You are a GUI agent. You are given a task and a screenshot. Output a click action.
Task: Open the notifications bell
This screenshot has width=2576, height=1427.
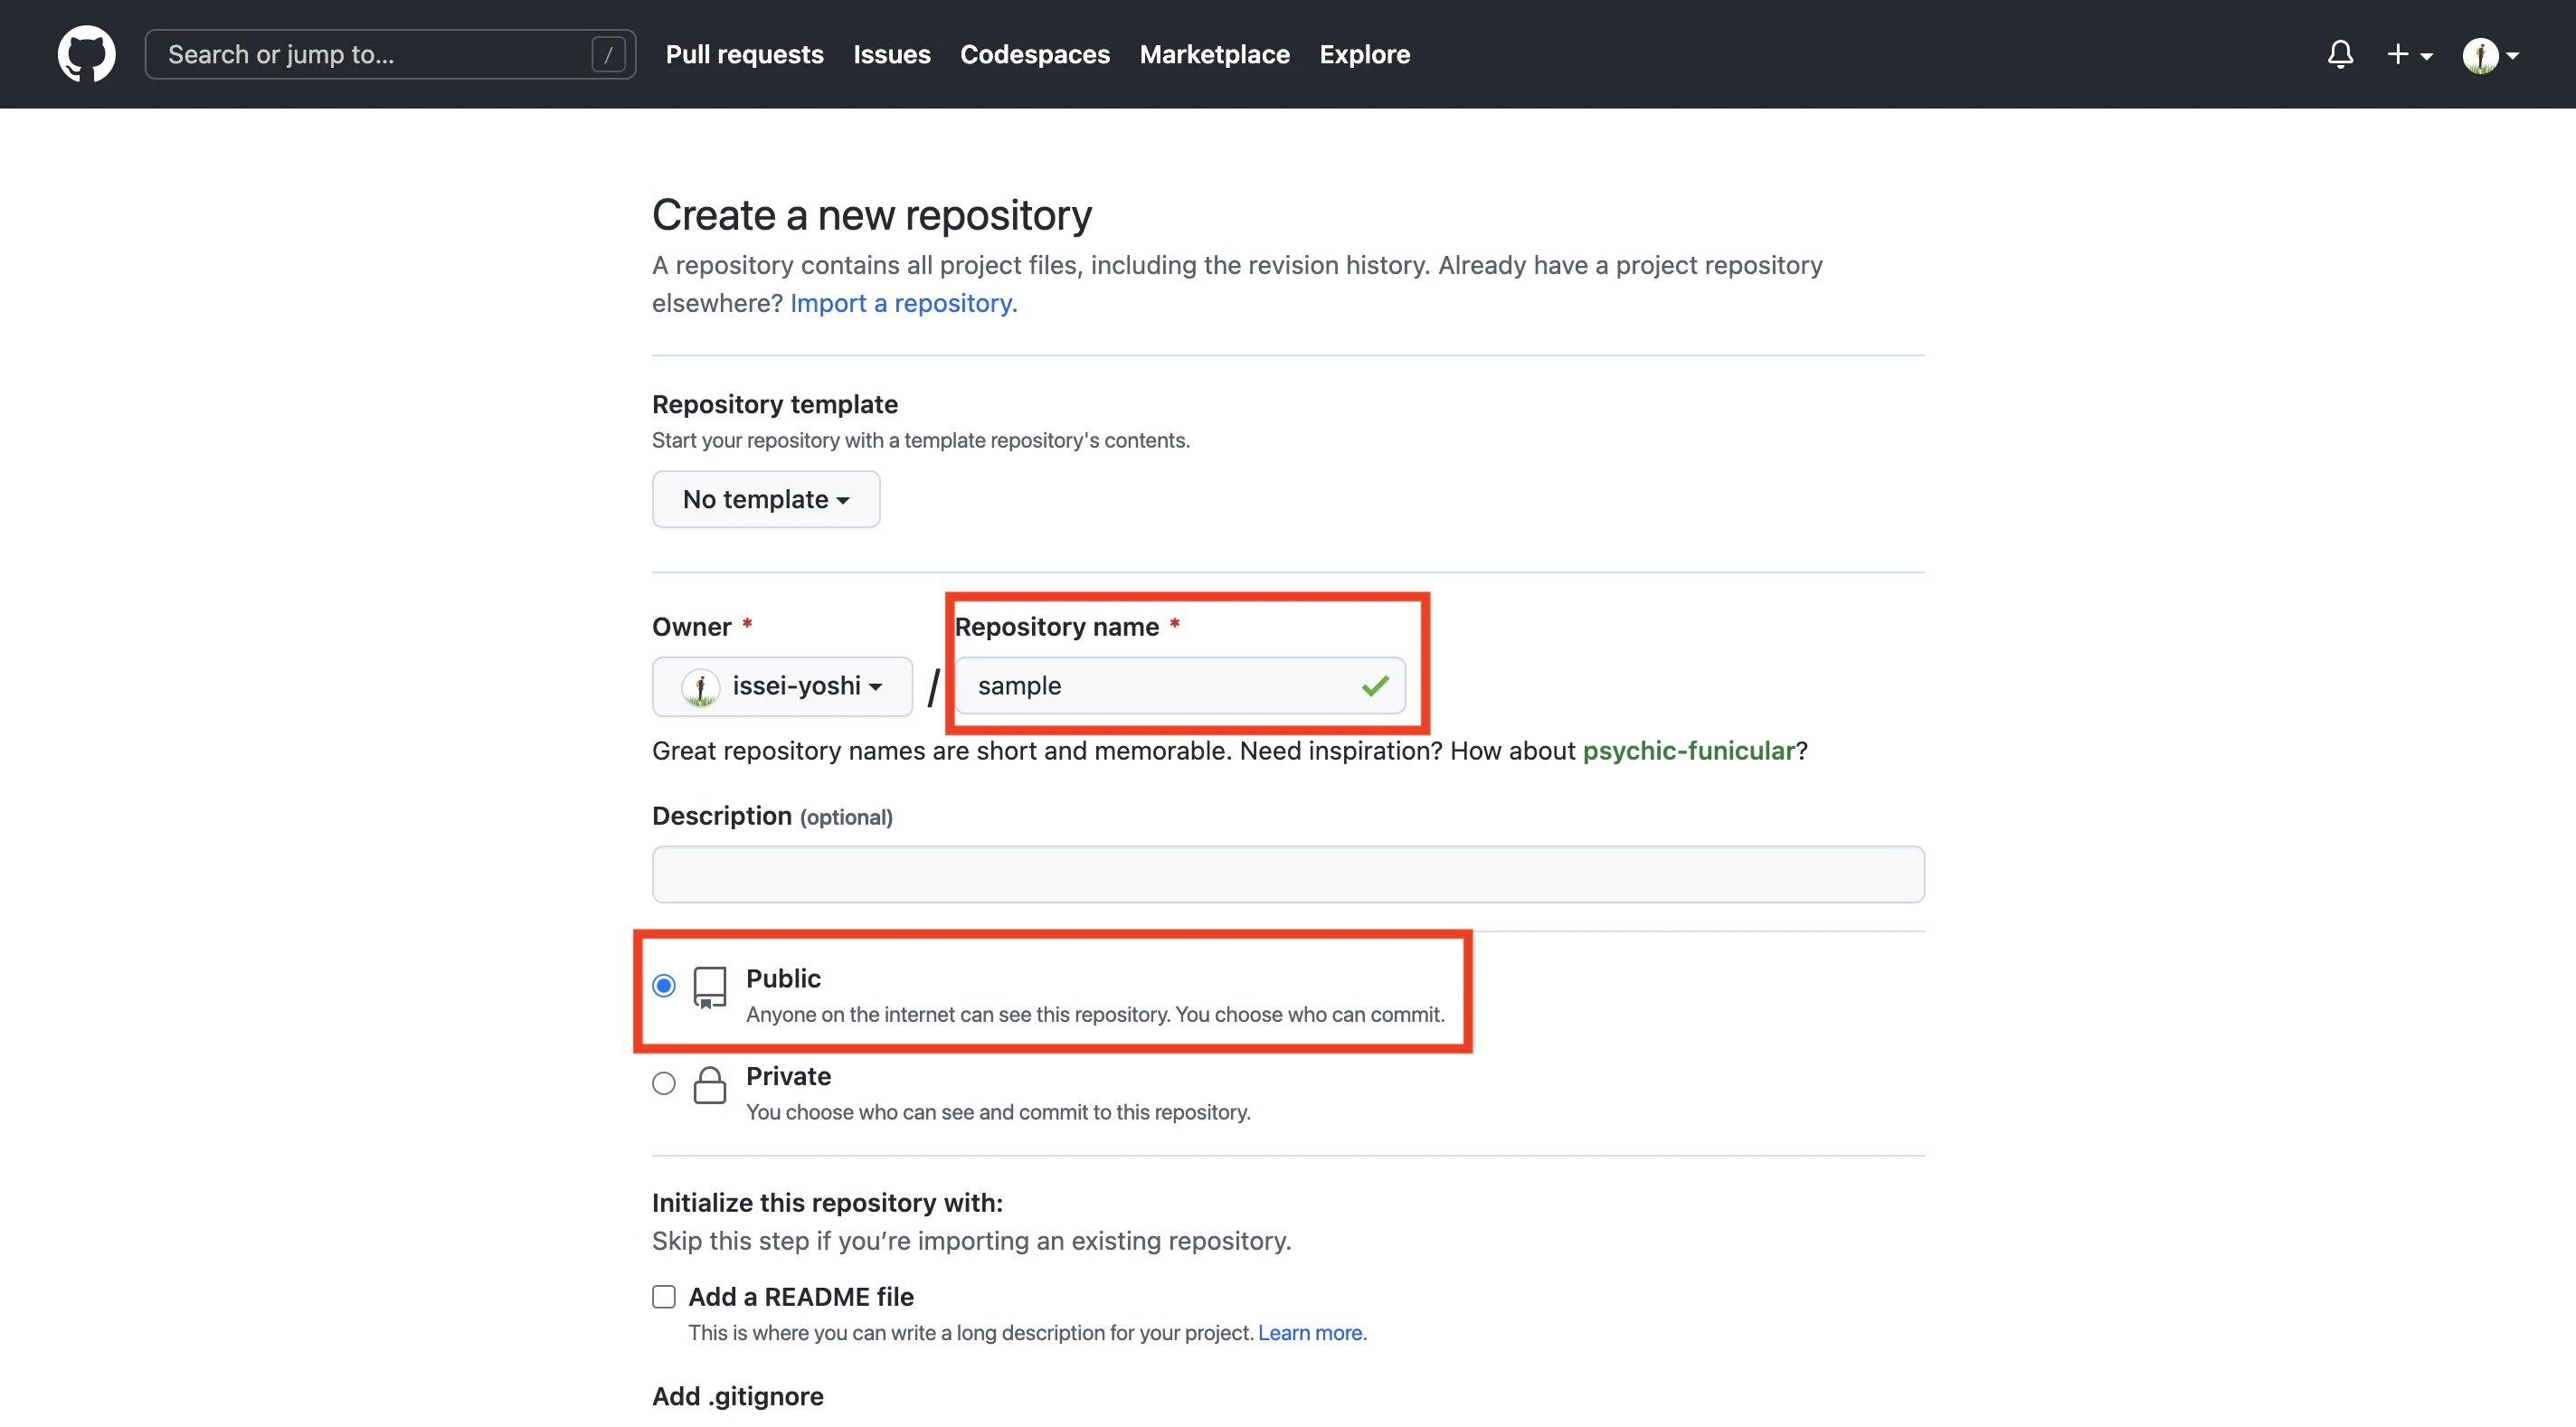2339,54
